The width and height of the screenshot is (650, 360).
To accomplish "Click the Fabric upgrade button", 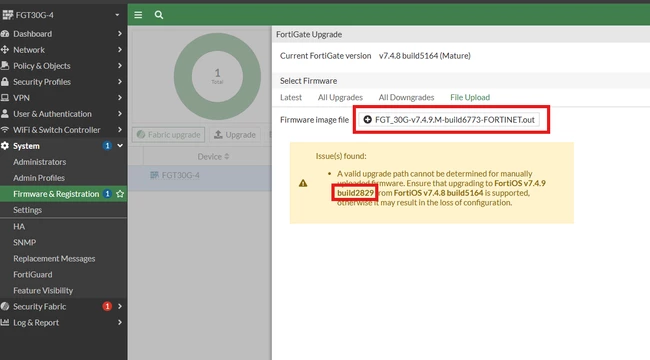I will 168,135.
